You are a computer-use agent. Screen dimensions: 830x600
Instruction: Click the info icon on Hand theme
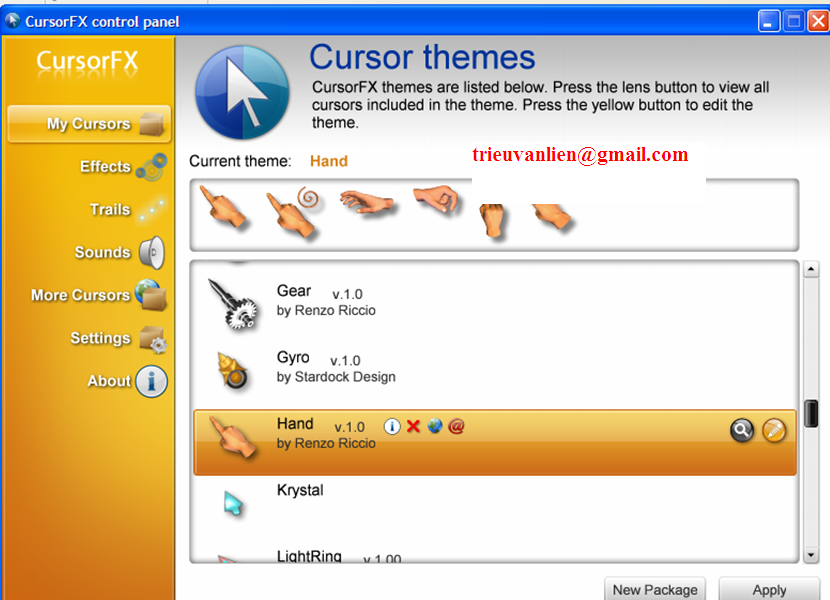tap(392, 427)
